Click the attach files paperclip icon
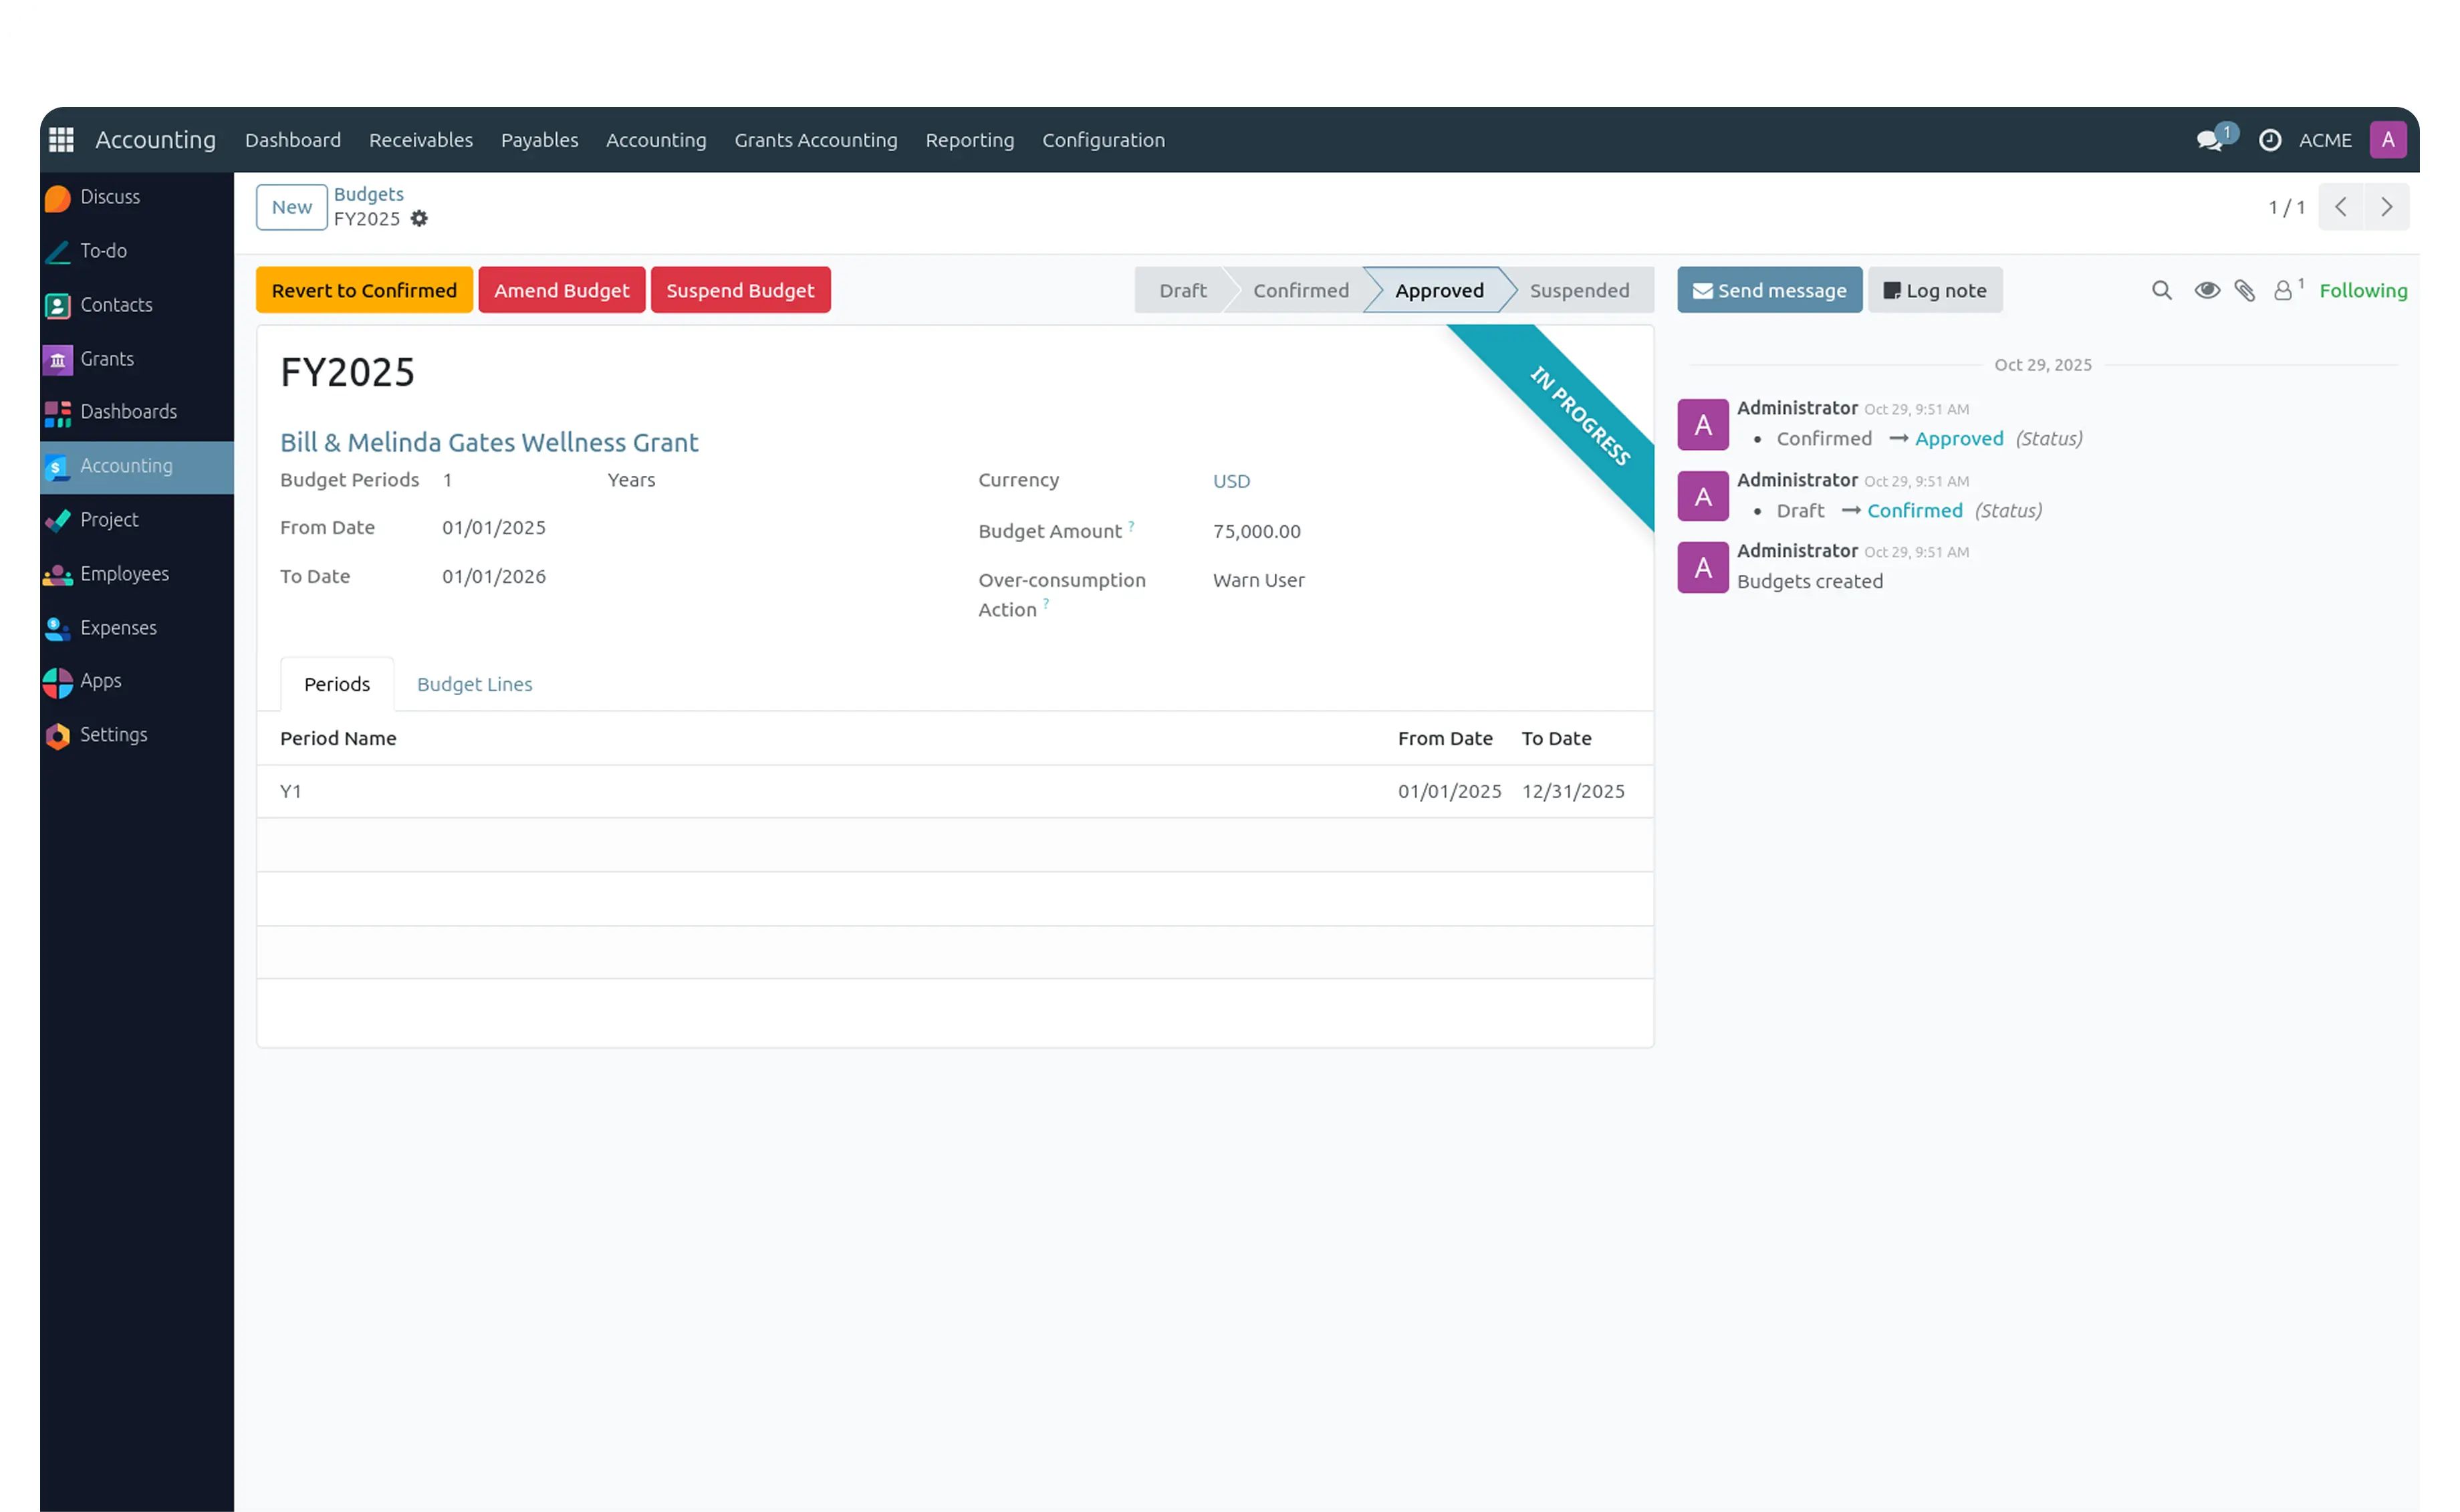 pyautogui.click(x=2245, y=290)
